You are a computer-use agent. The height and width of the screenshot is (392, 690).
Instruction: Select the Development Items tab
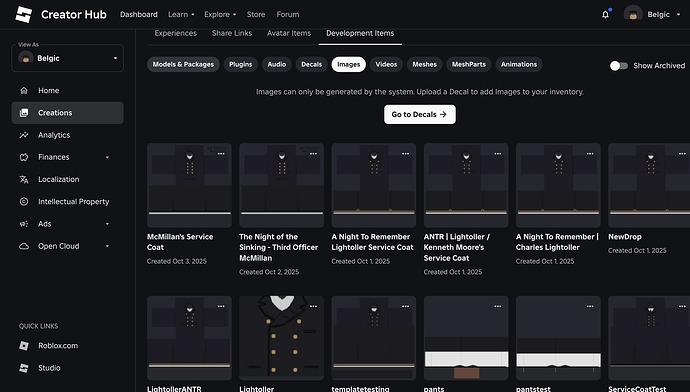tap(360, 33)
